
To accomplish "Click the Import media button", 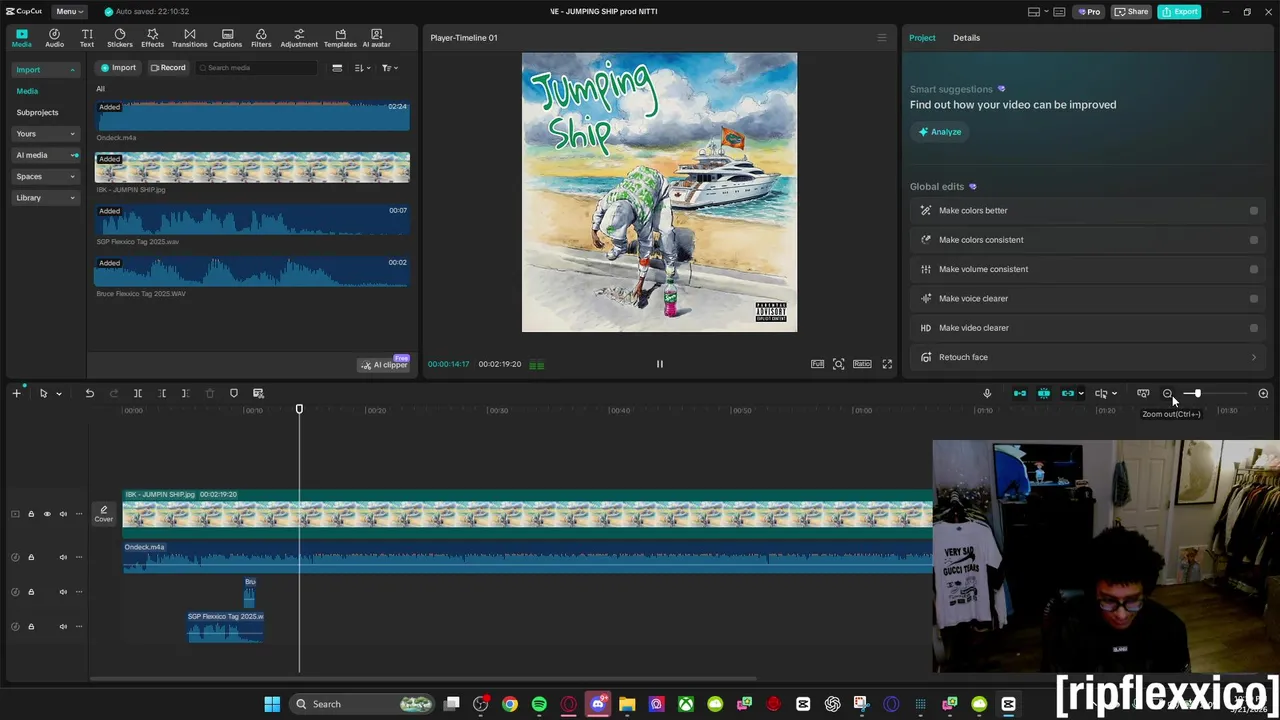I will click(118, 68).
